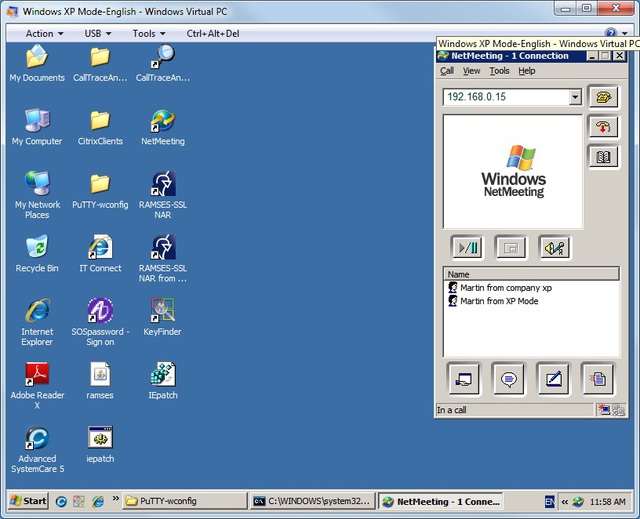The width and height of the screenshot is (640, 519).
Task: Open the NetMeeting Tools menu
Action: (499, 71)
